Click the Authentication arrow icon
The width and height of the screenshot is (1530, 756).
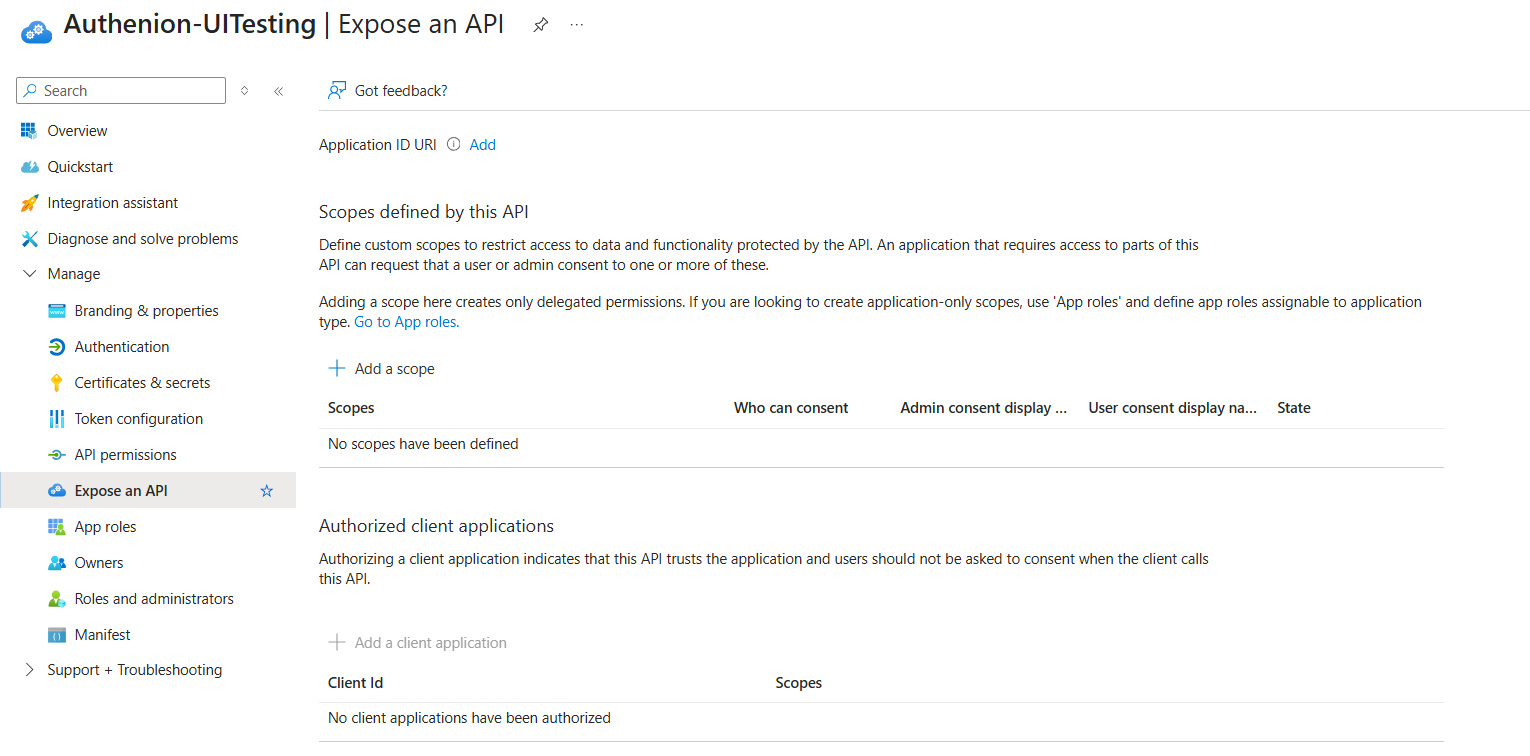click(x=56, y=347)
